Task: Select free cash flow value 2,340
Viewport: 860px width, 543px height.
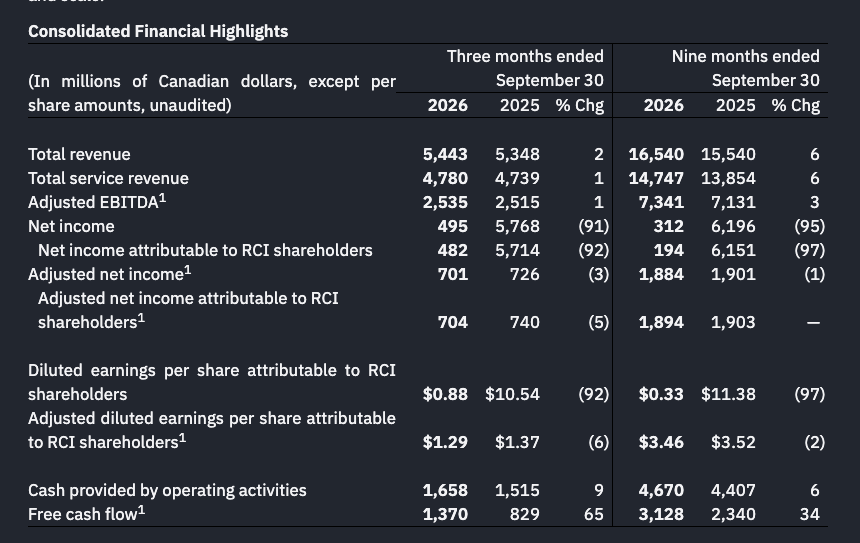Action: point(733,514)
